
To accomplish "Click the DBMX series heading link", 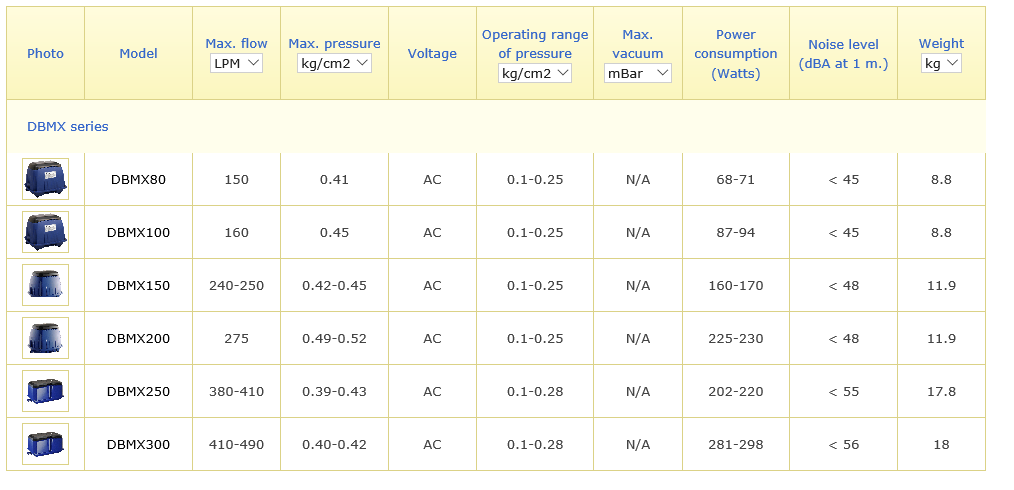I will pyautogui.click(x=68, y=127).
